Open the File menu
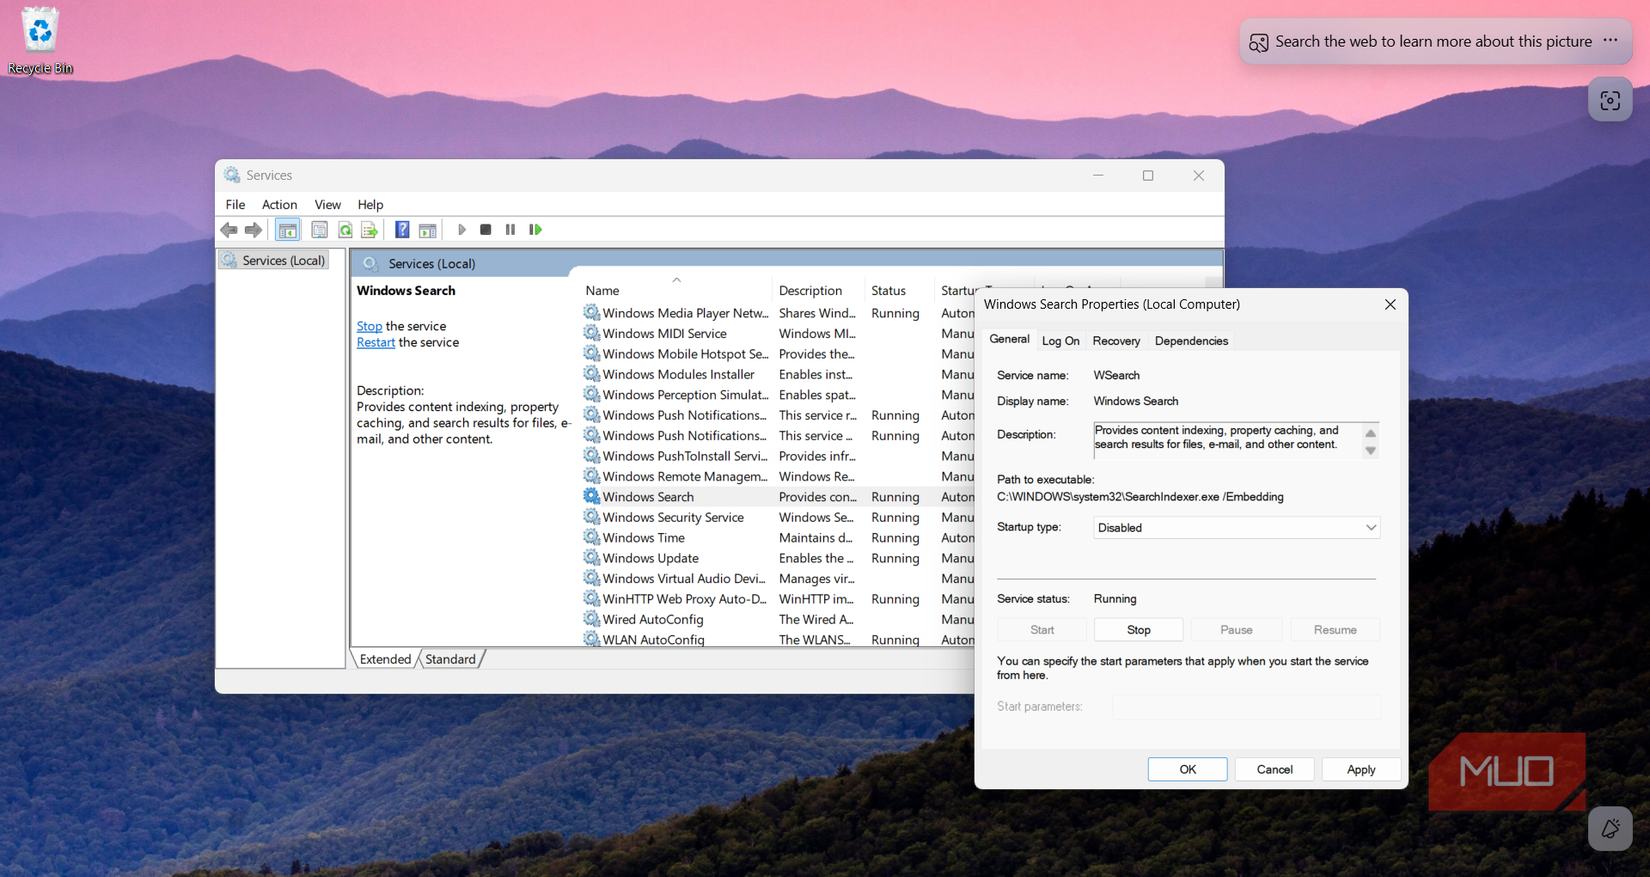 [235, 204]
